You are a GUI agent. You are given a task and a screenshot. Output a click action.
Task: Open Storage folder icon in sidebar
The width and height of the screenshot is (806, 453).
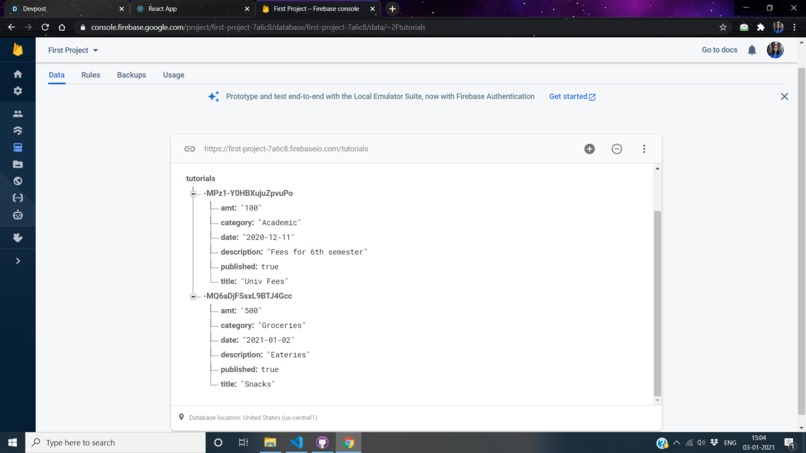[x=17, y=165]
